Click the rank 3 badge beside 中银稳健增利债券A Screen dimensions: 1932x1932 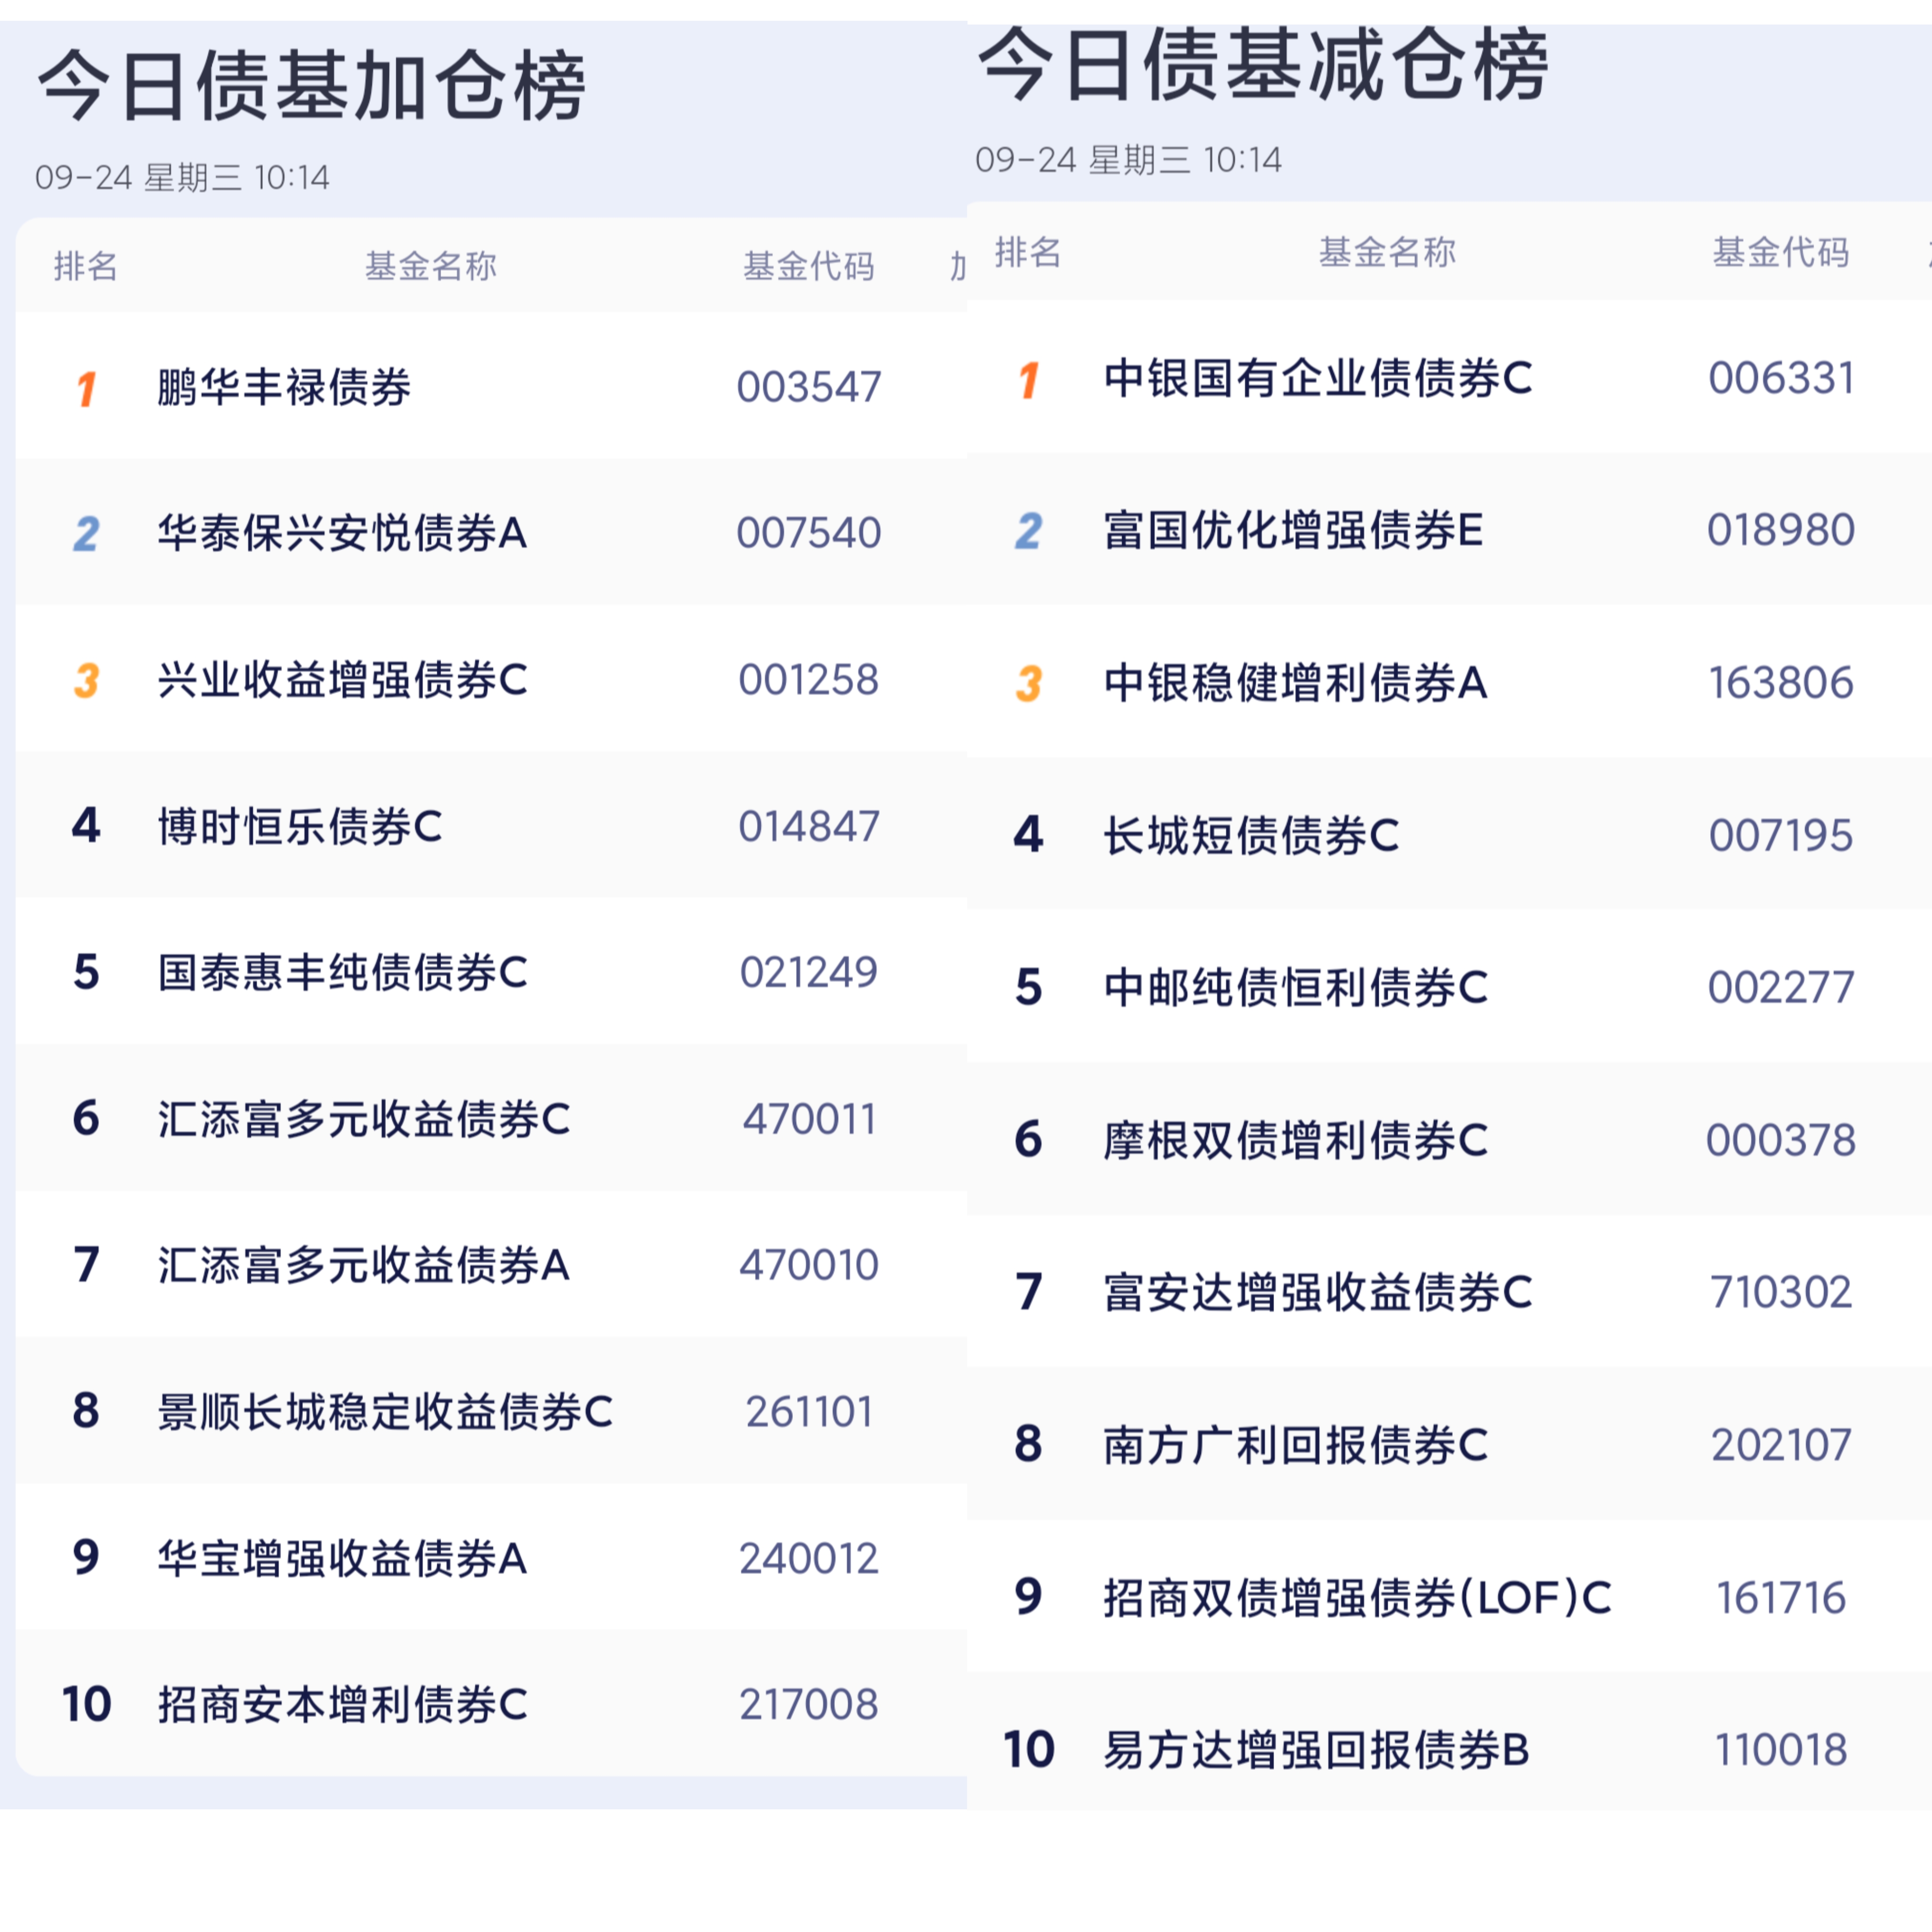tap(1029, 683)
